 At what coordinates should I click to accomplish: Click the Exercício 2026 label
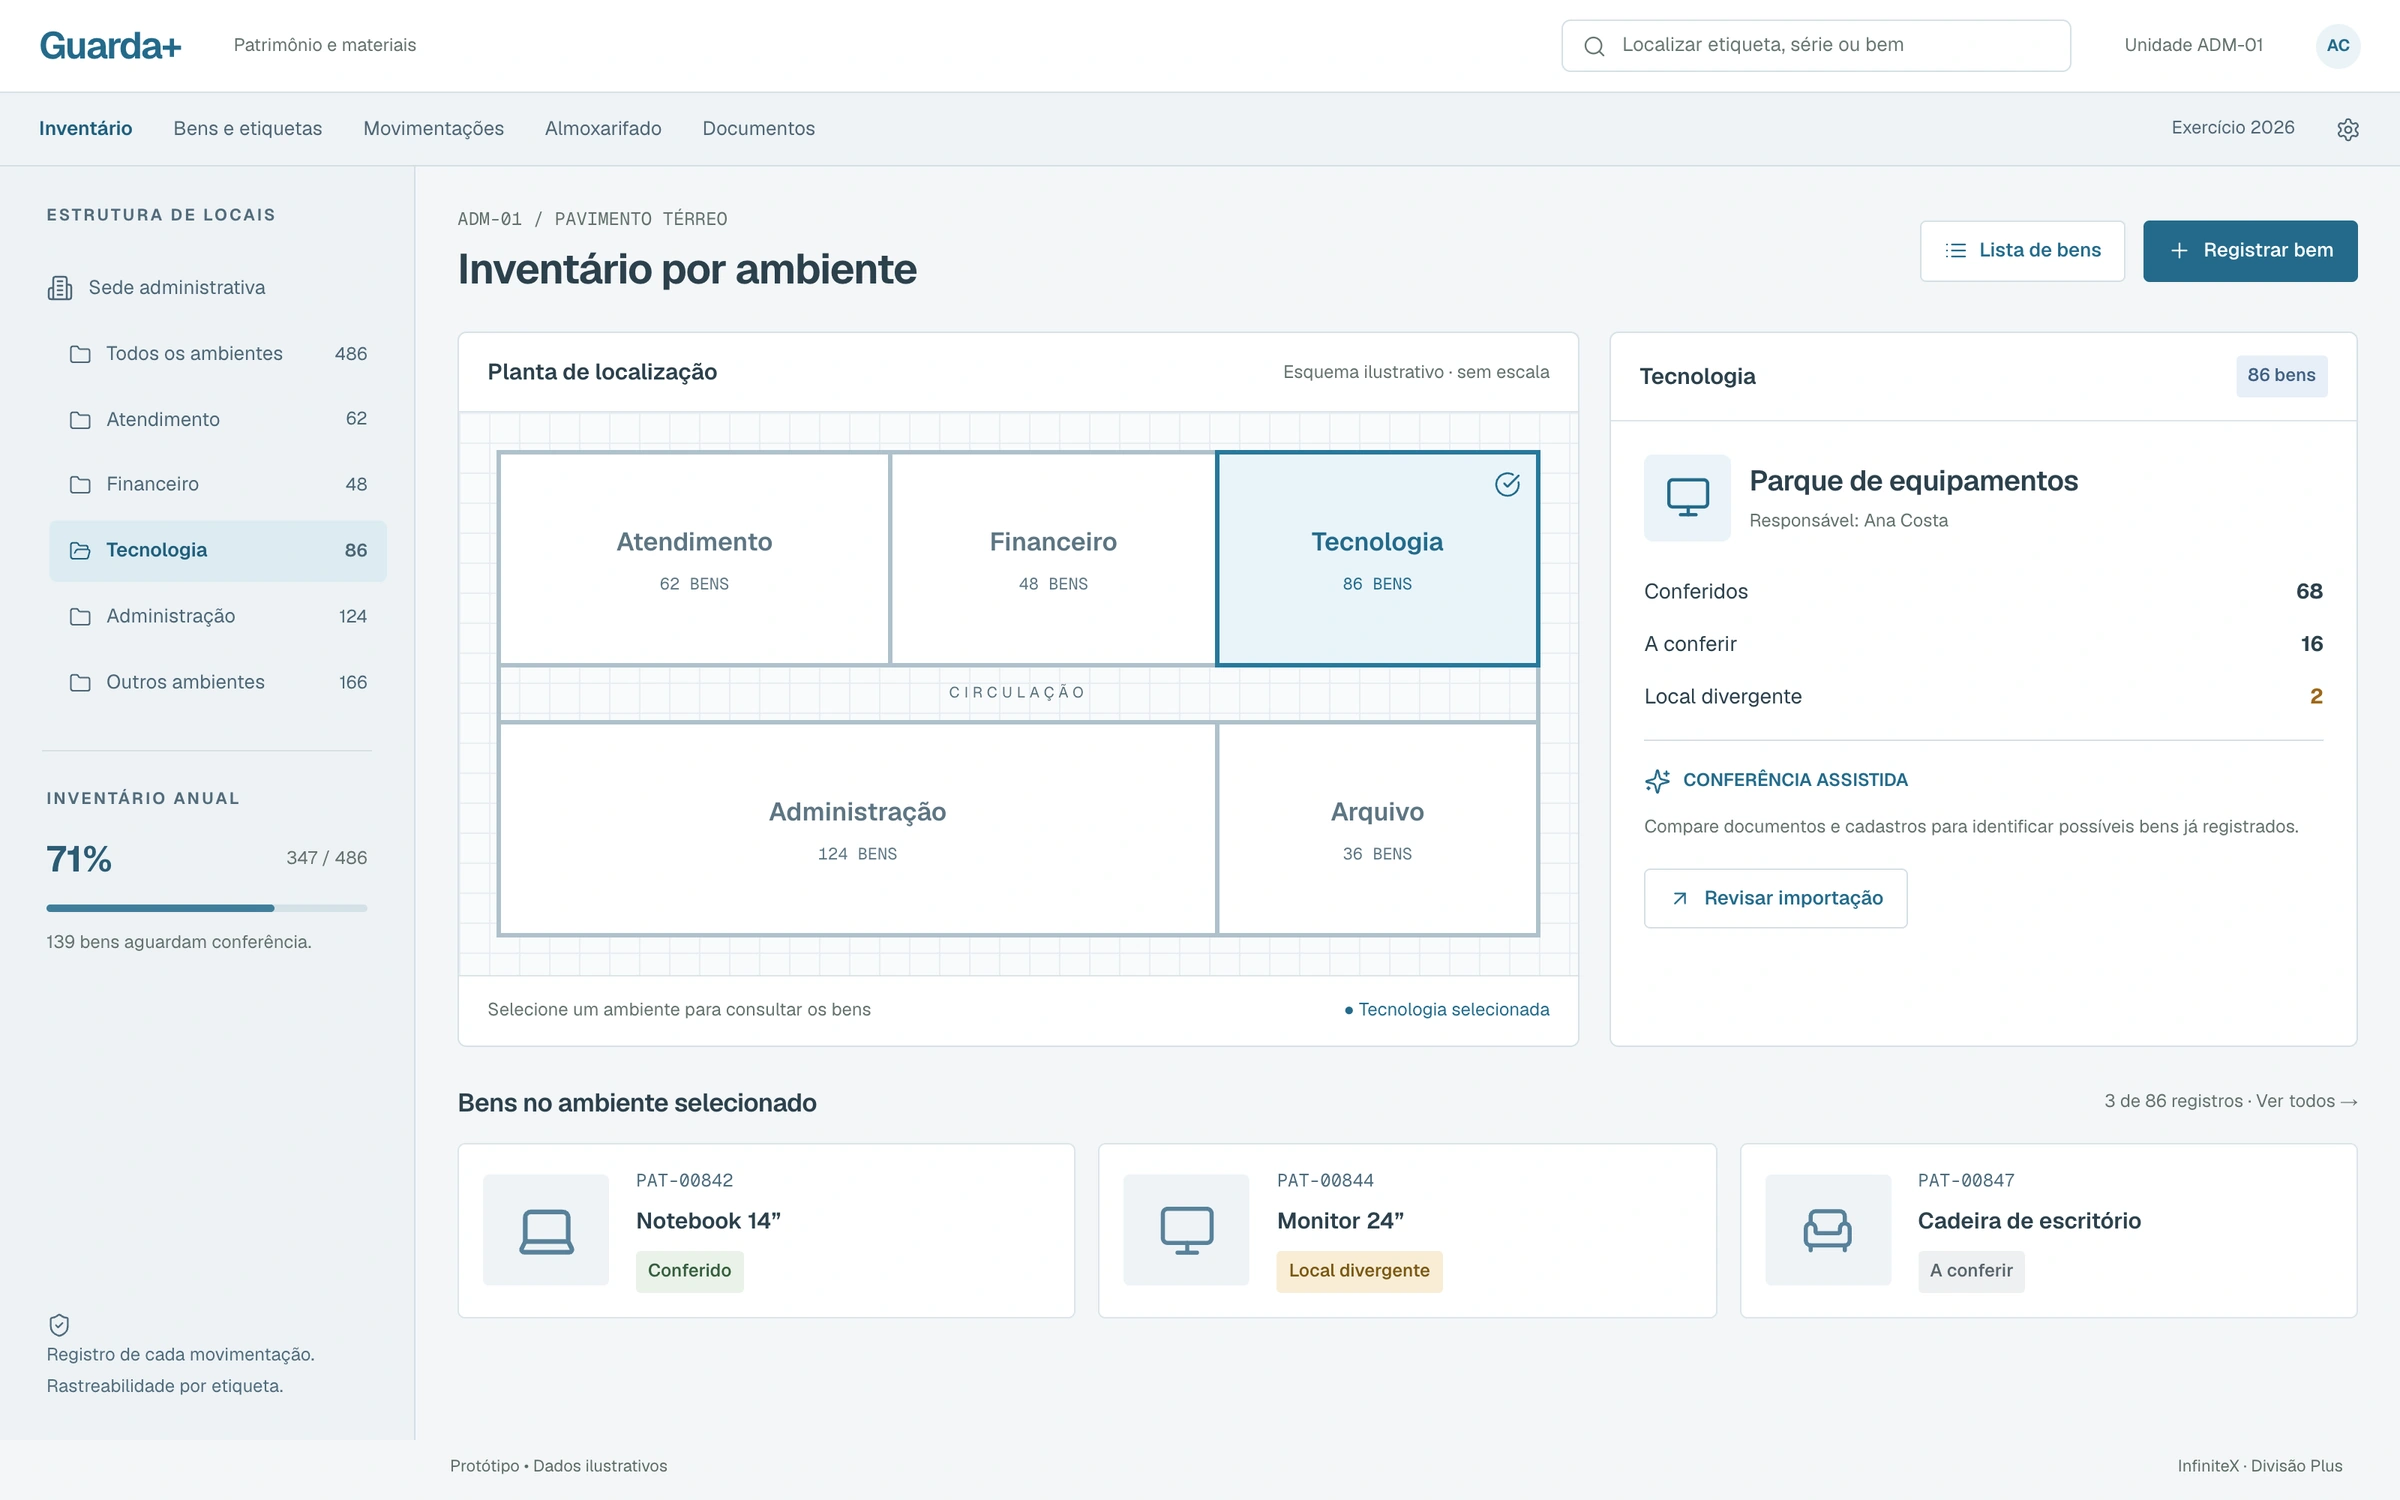[2232, 128]
